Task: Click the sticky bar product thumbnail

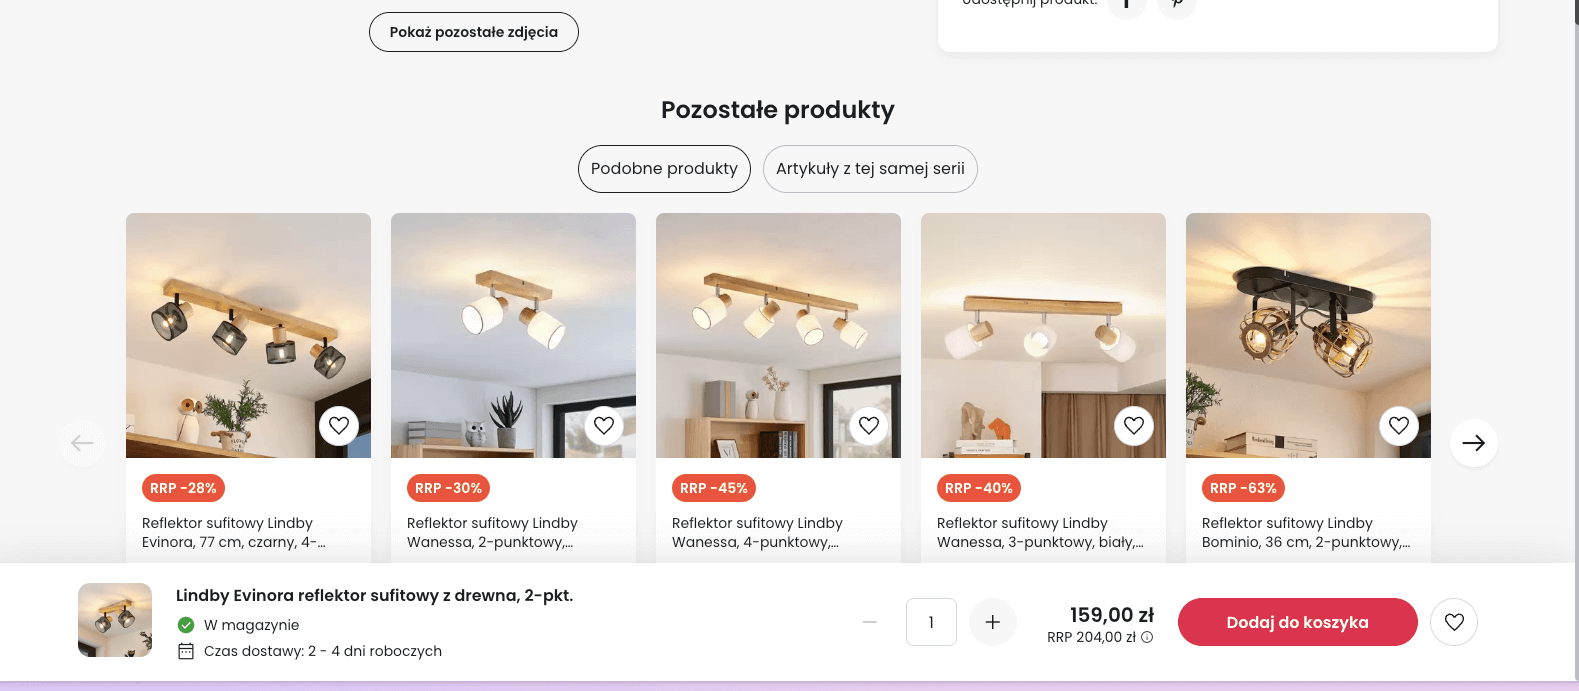Action: click(x=115, y=620)
